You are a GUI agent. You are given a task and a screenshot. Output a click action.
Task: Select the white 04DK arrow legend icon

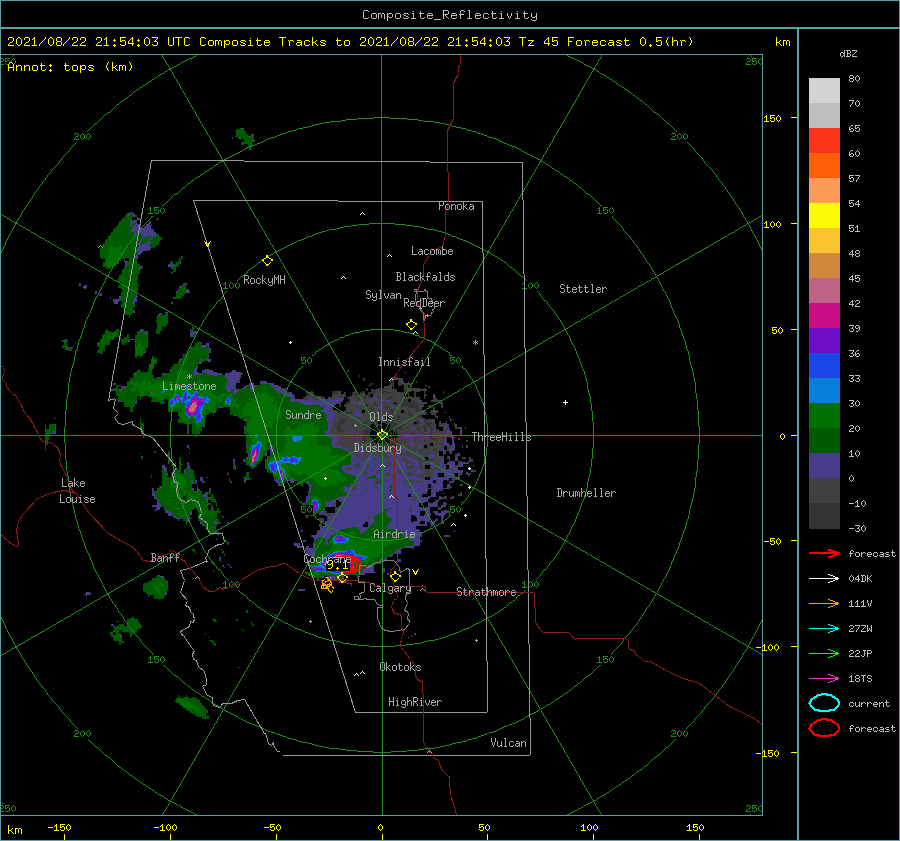pyautogui.click(x=824, y=578)
